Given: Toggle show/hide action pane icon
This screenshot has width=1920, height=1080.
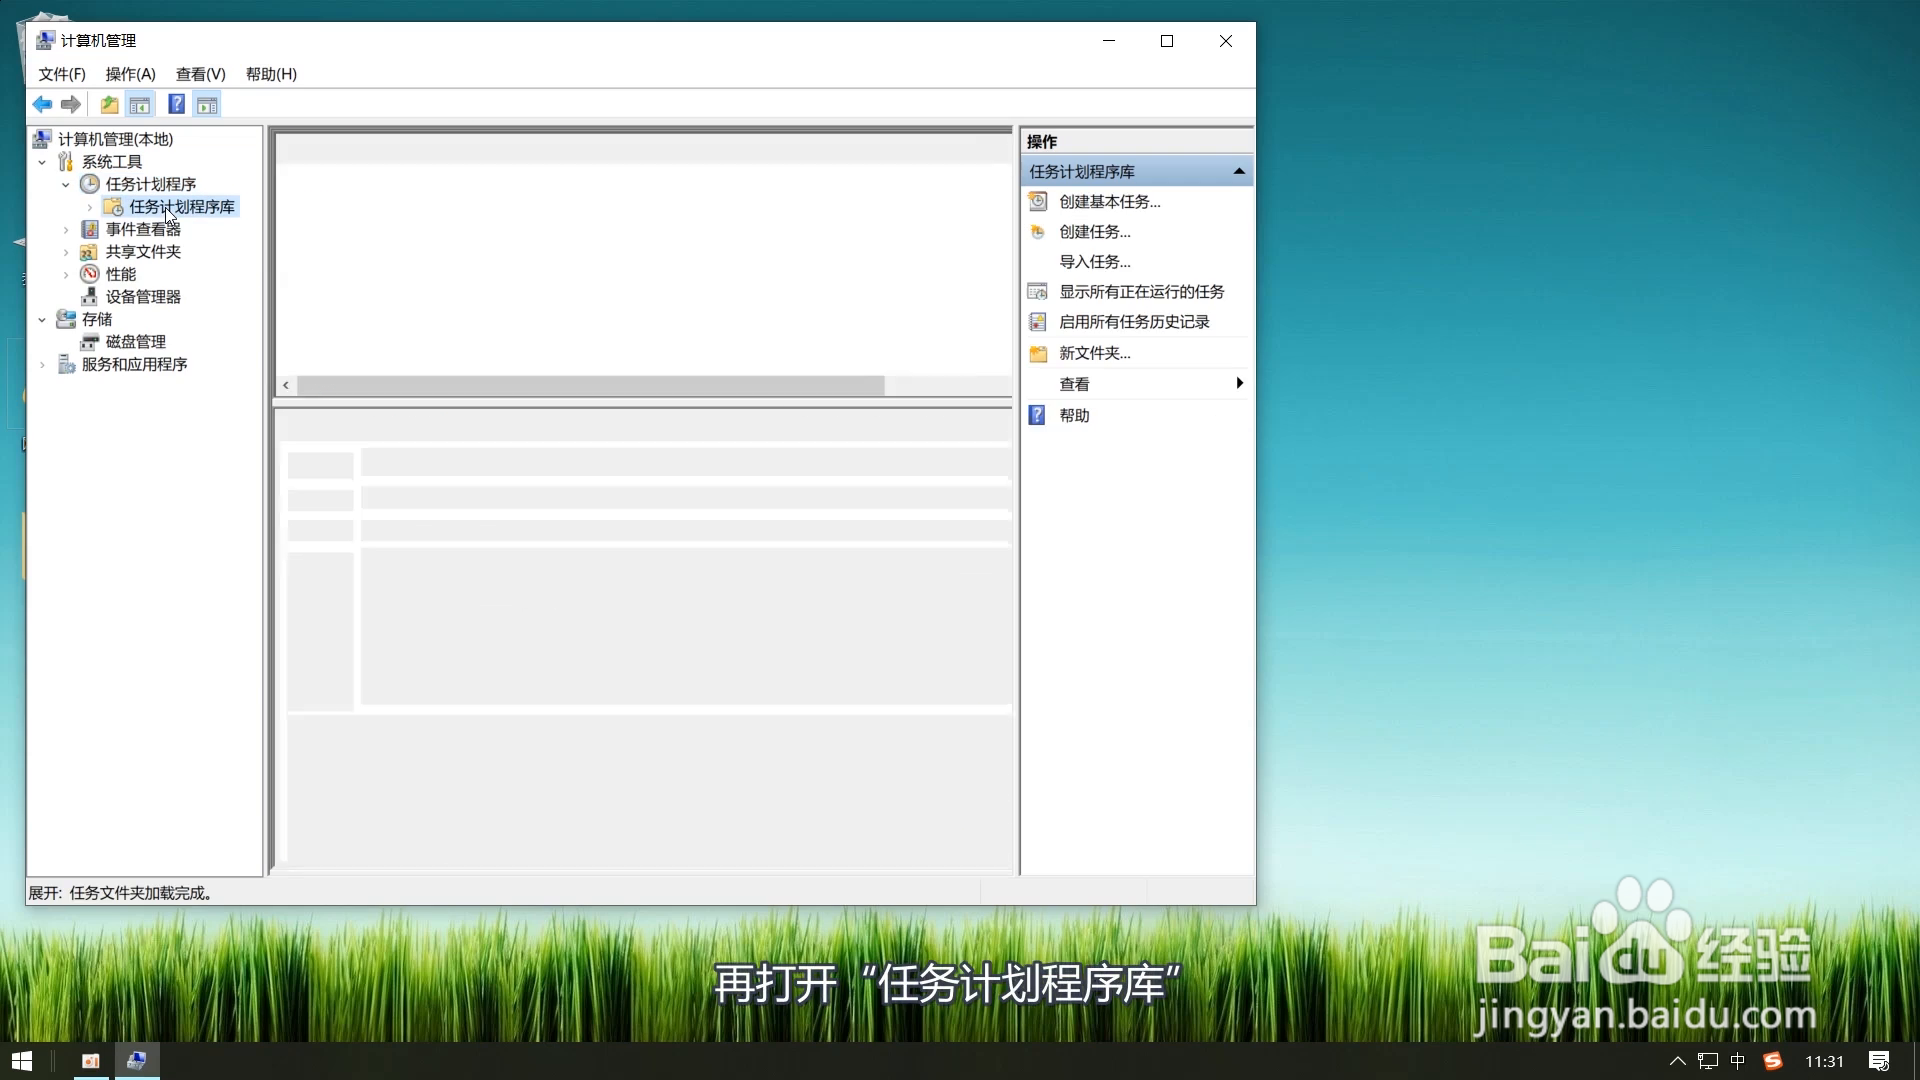Looking at the screenshot, I should click(207, 104).
